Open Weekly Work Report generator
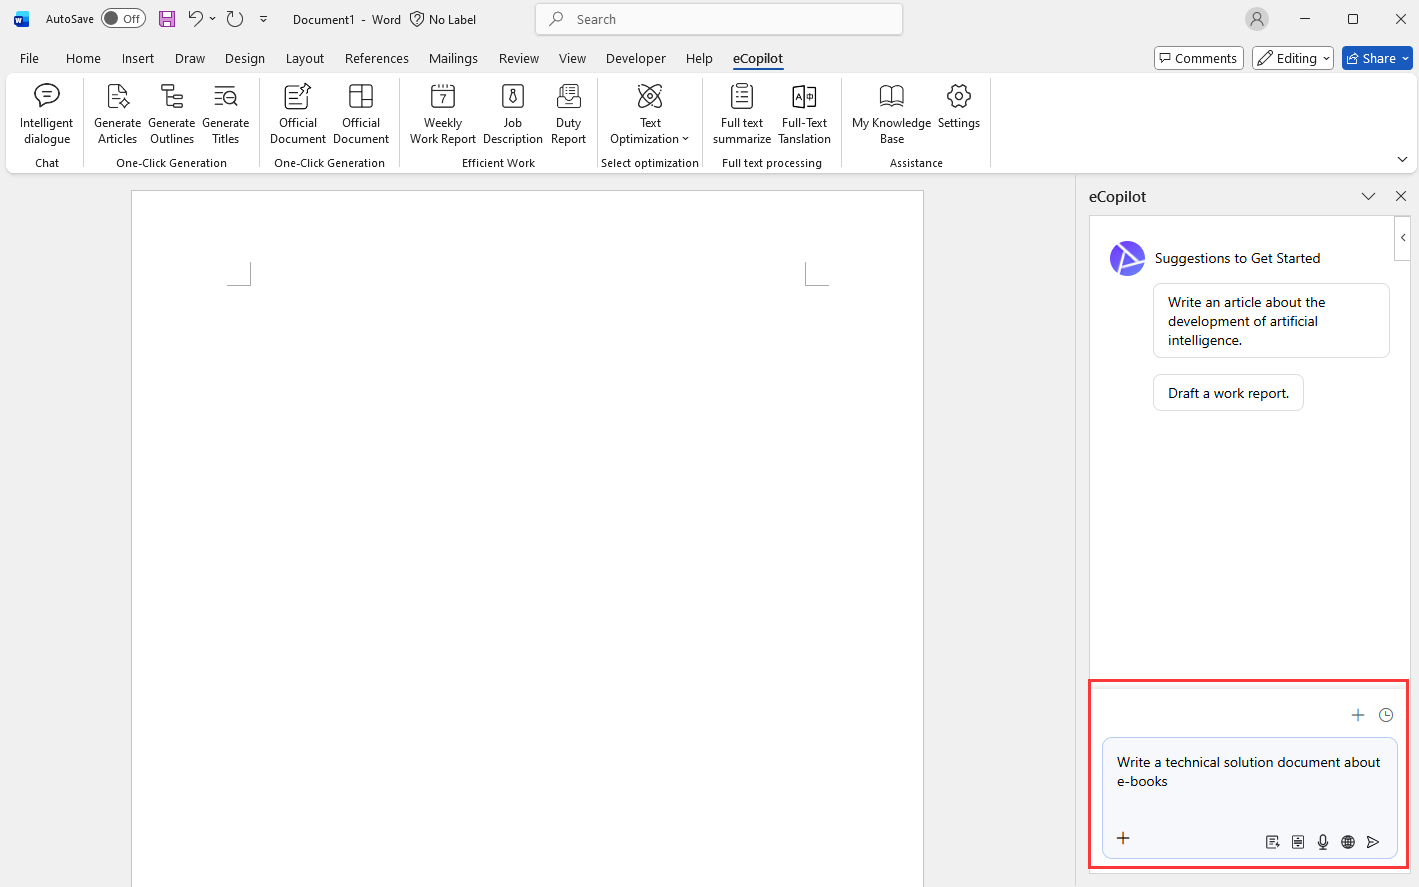This screenshot has width=1419, height=887. (442, 114)
